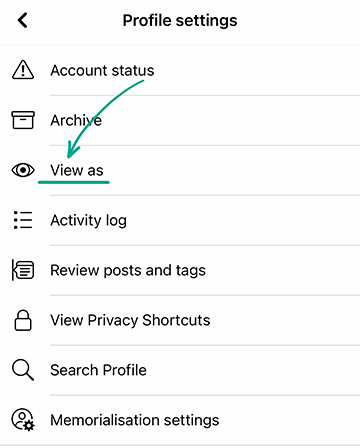The width and height of the screenshot is (360, 448).
Task: Open View Privacy Shortcuts
Action: click(180, 320)
